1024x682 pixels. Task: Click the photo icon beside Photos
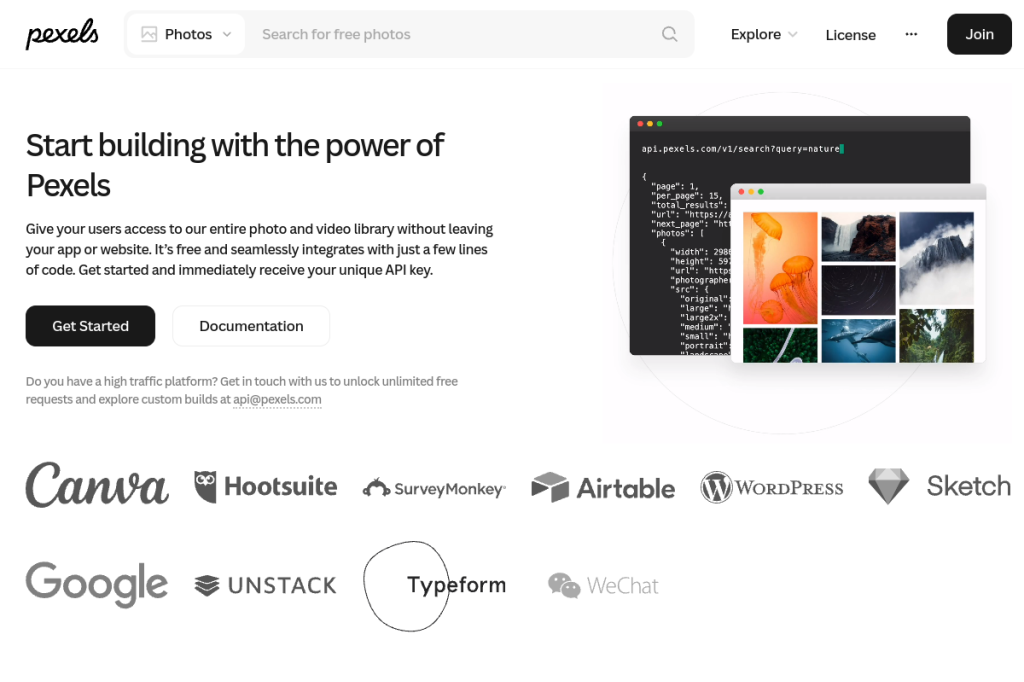point(149,34)
